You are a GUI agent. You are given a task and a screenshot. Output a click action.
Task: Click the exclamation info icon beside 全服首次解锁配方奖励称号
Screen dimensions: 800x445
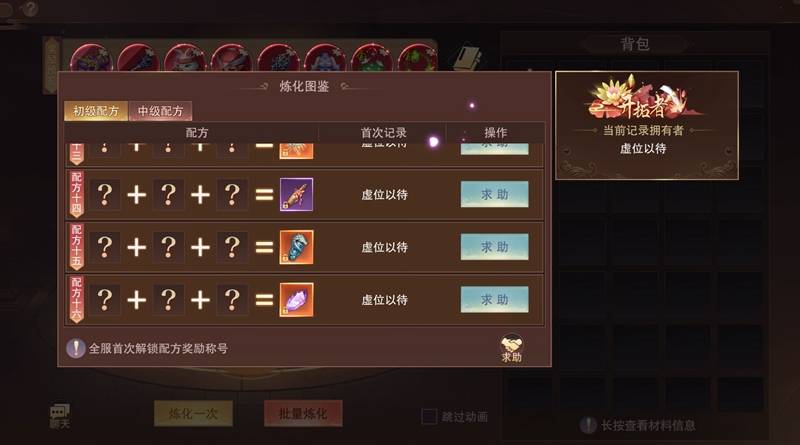(x=76, y=349)
